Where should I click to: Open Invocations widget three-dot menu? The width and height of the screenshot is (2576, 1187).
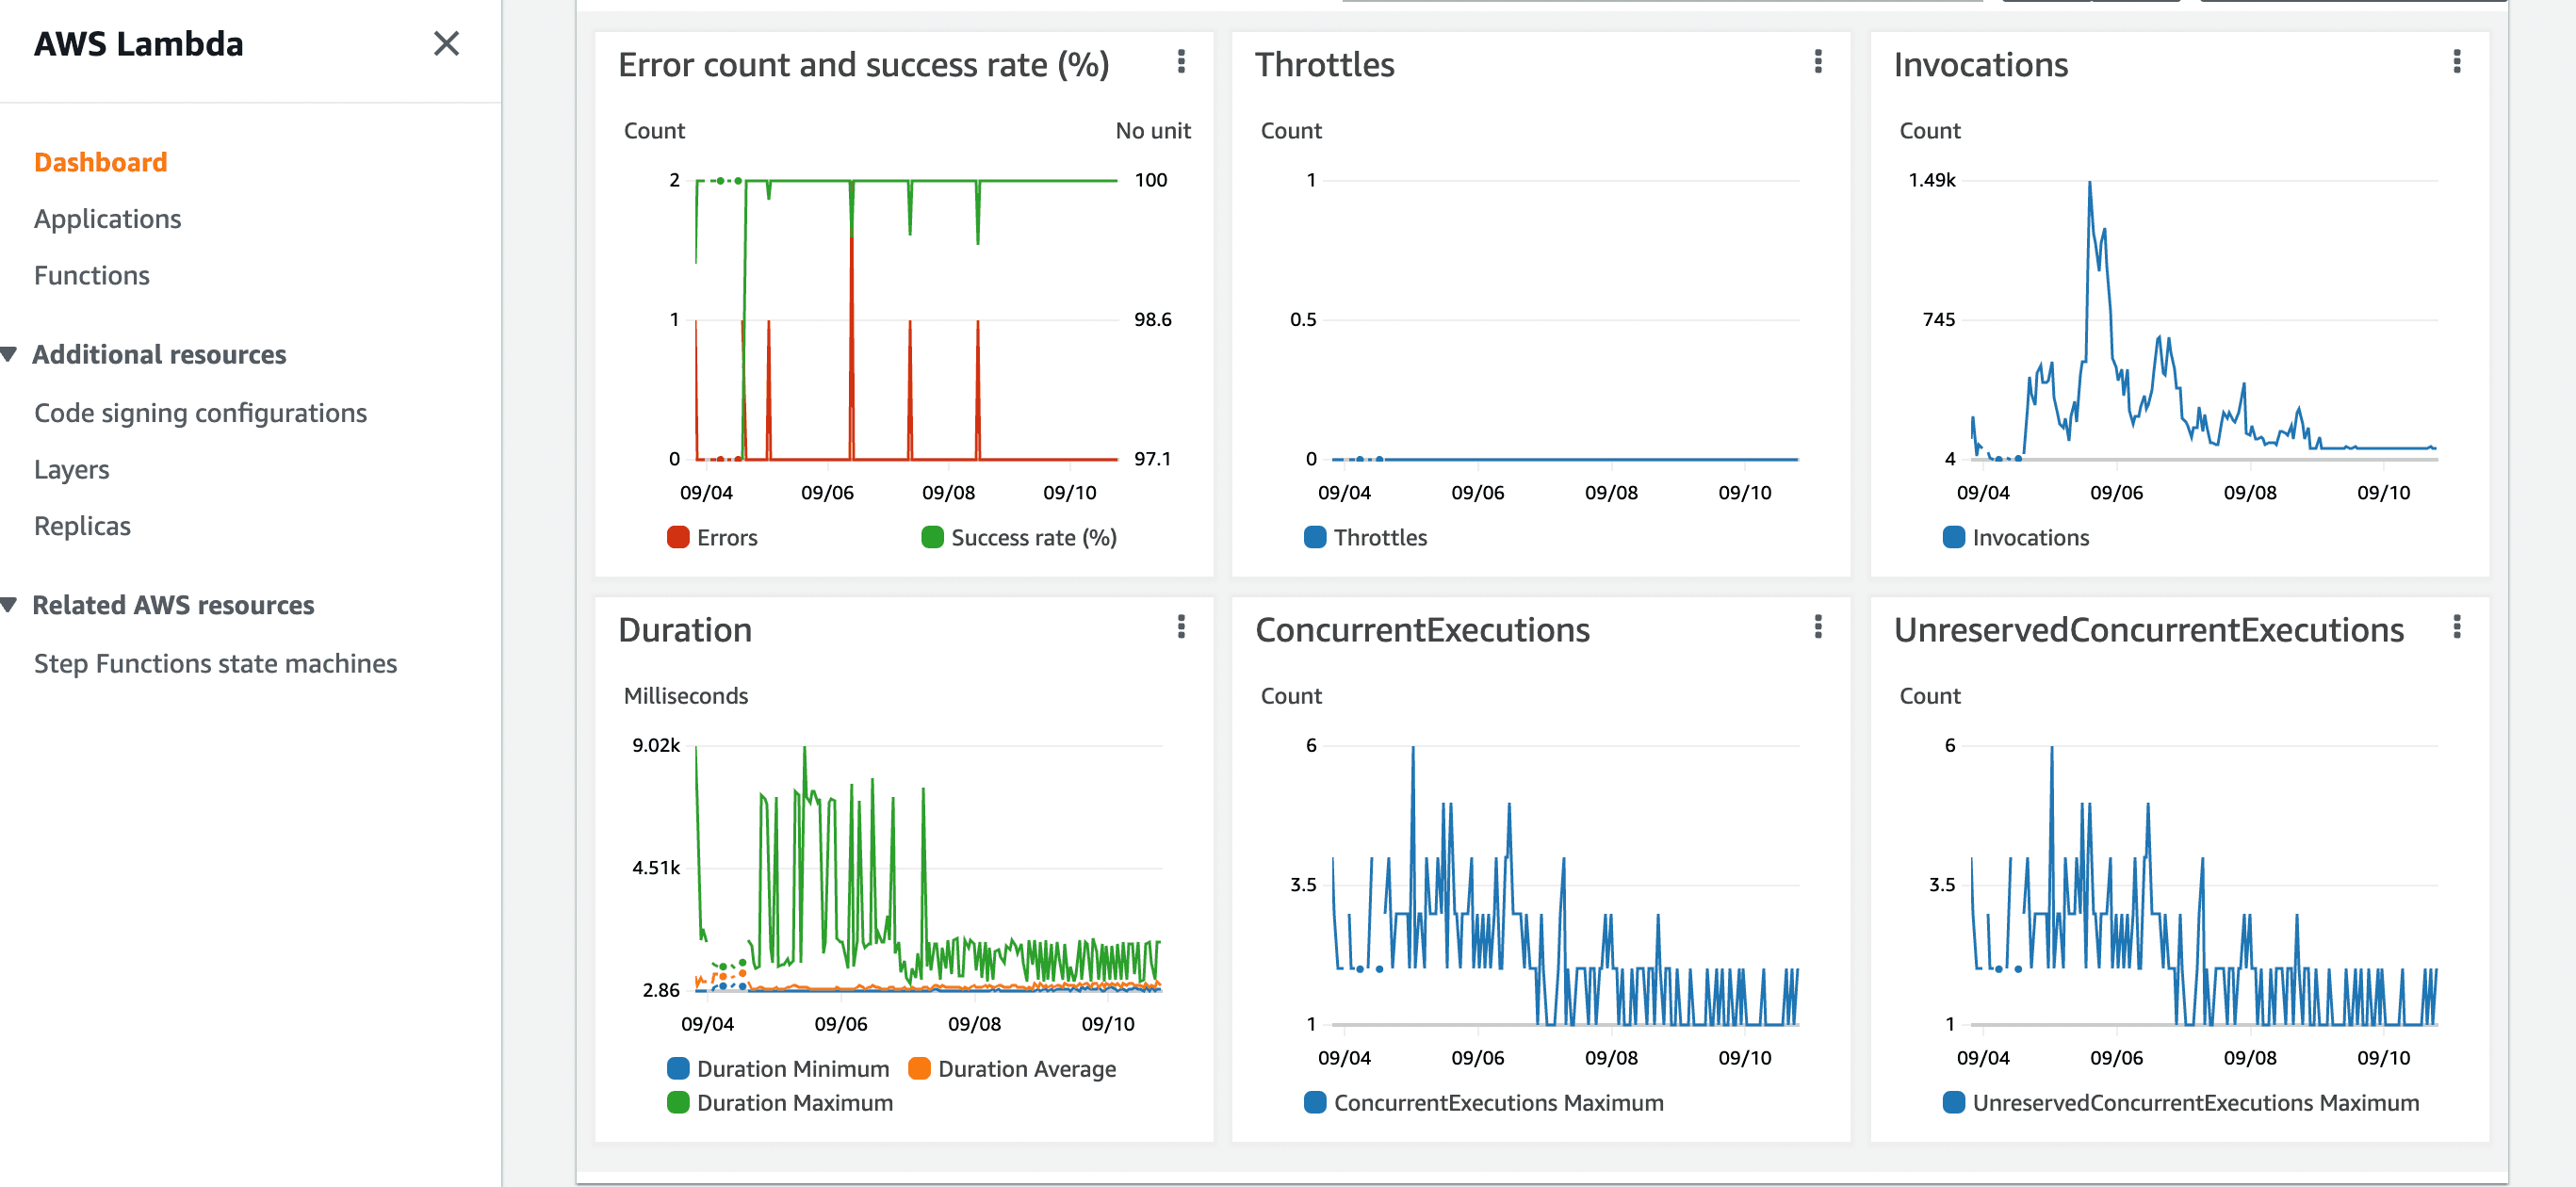point(2456,62)
